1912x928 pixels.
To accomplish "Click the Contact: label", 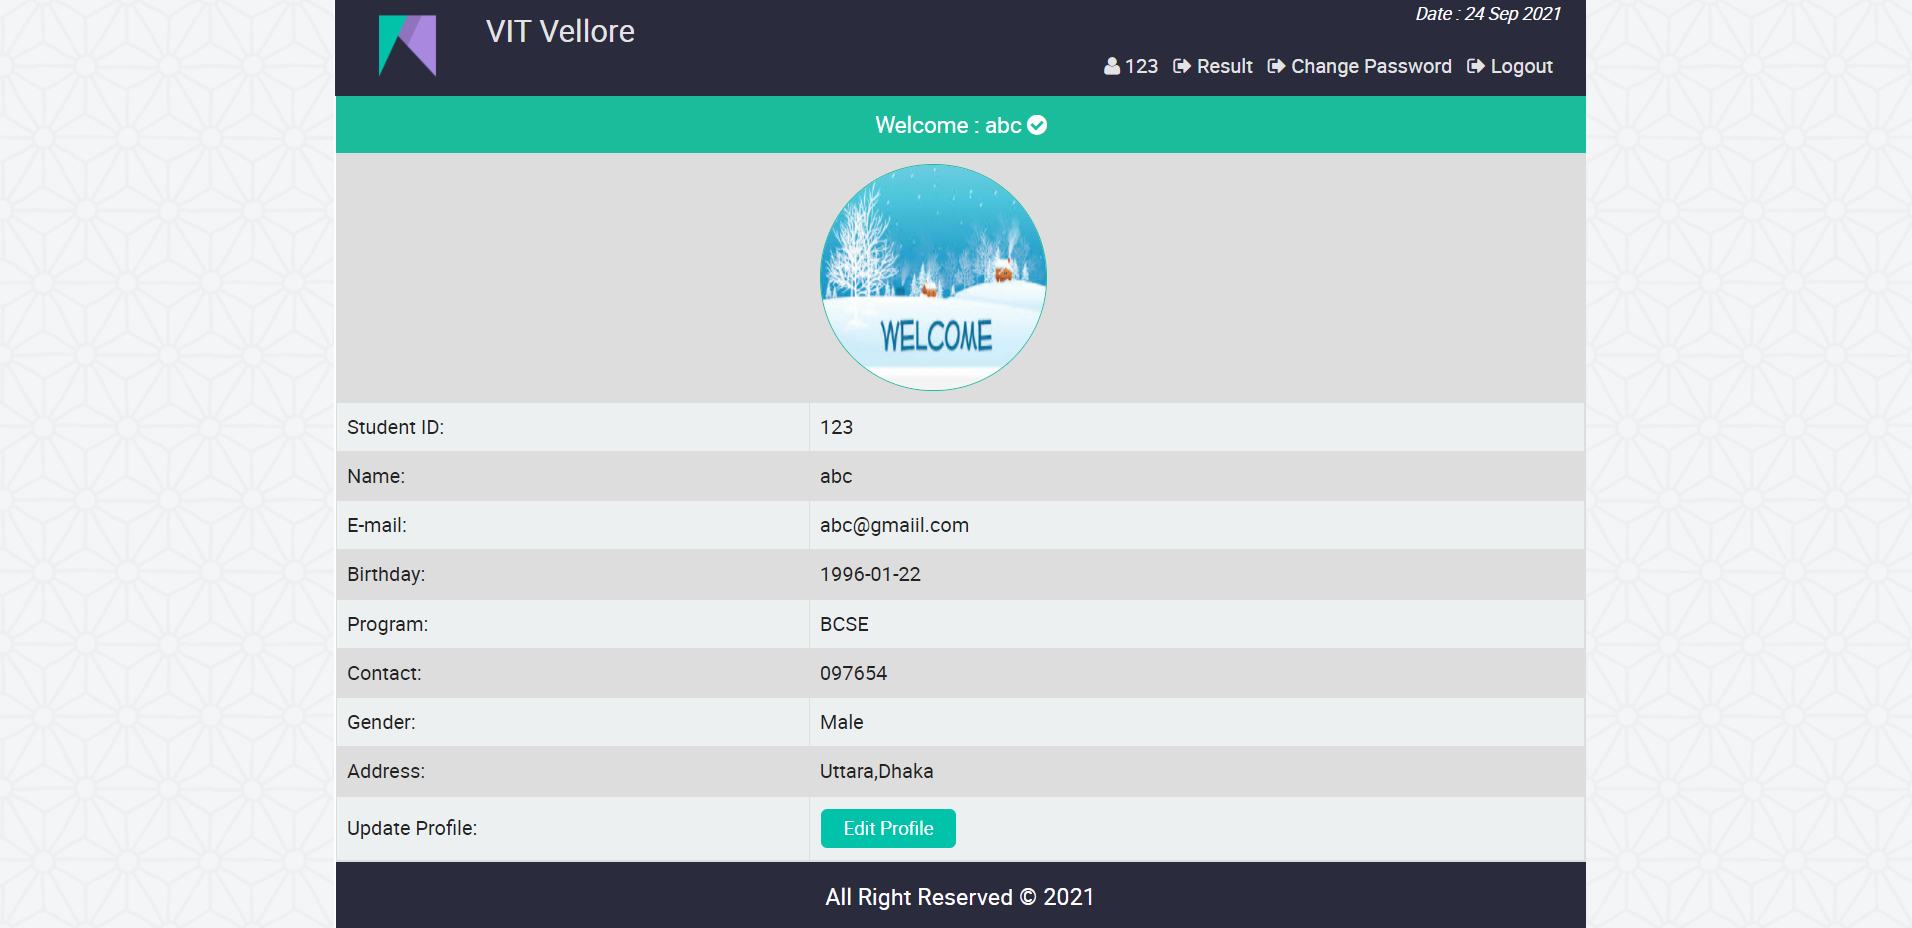I will tap(384, 673).
